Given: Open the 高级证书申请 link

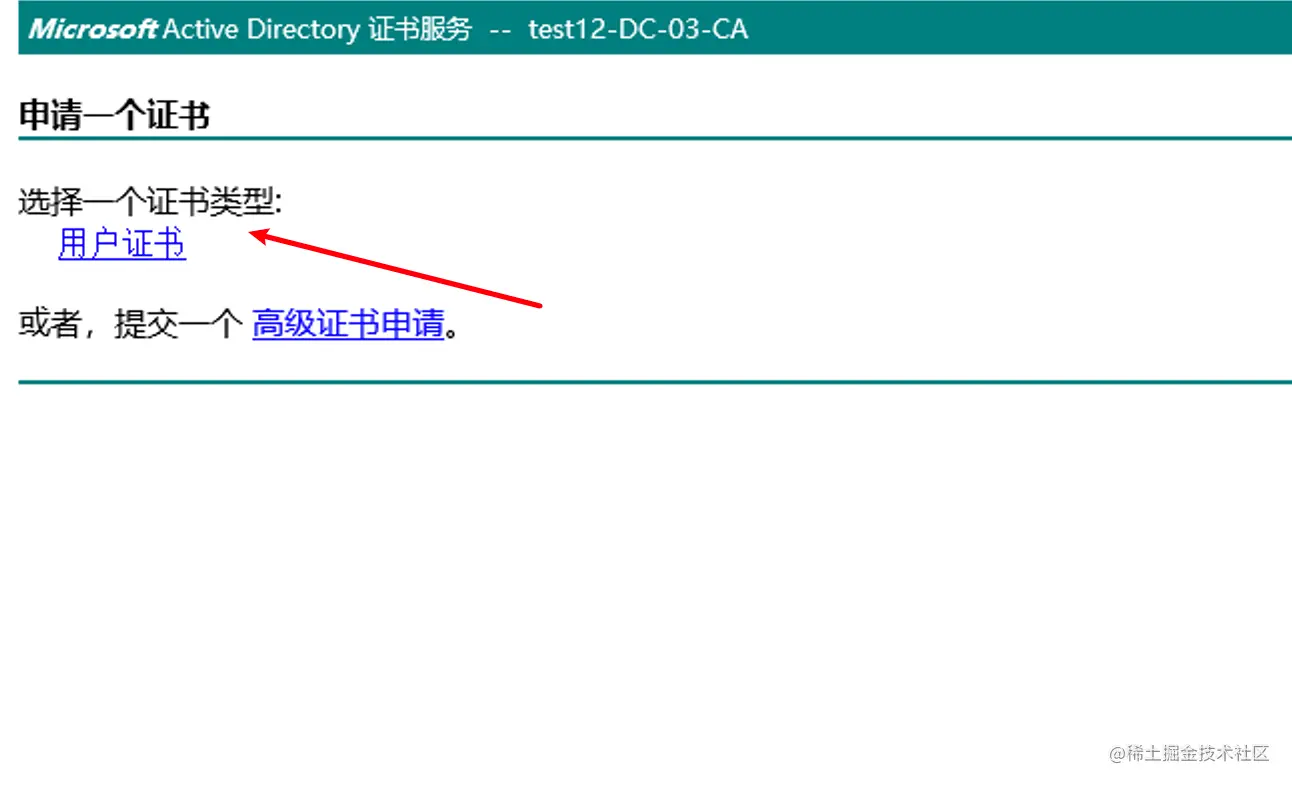Looking at the screenshot, I should 348,324.
